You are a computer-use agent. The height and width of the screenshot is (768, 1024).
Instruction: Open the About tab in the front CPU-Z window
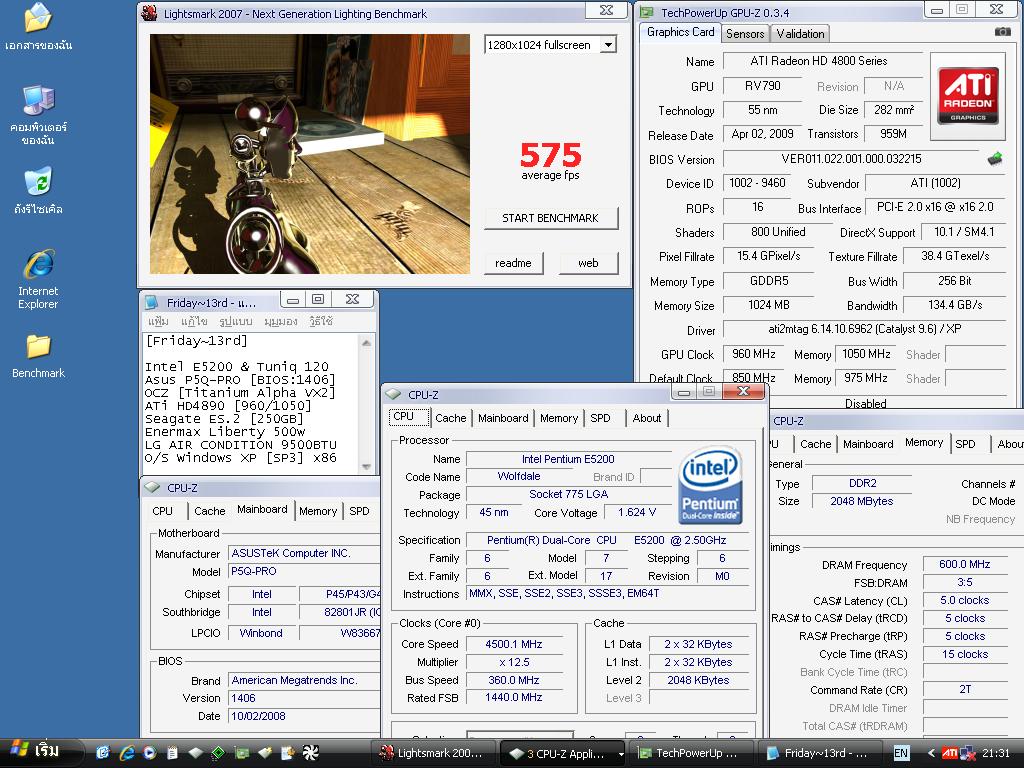[647, 418]
